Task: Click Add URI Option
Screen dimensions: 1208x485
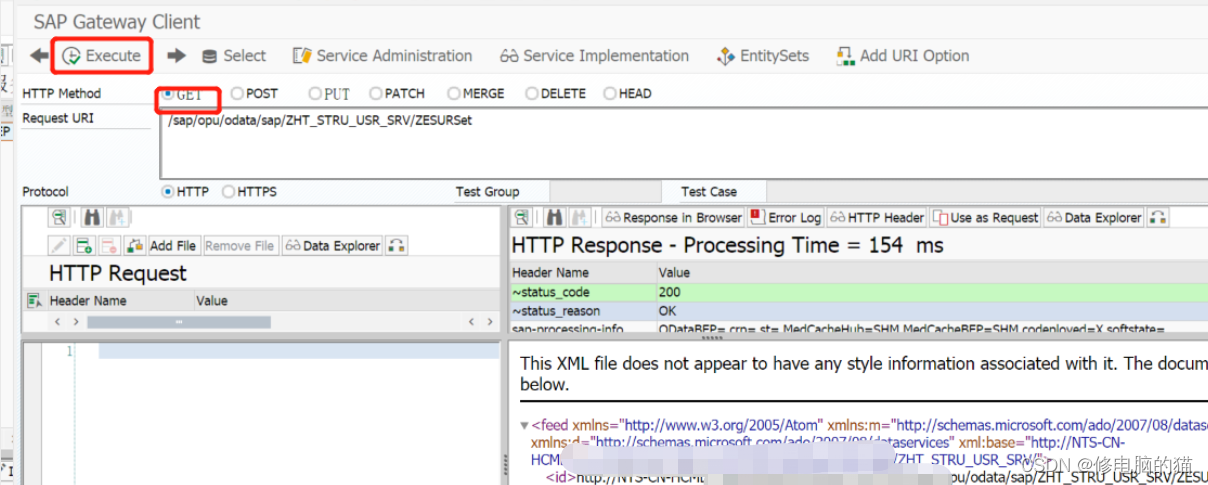Action: click(x=902, y=56)
